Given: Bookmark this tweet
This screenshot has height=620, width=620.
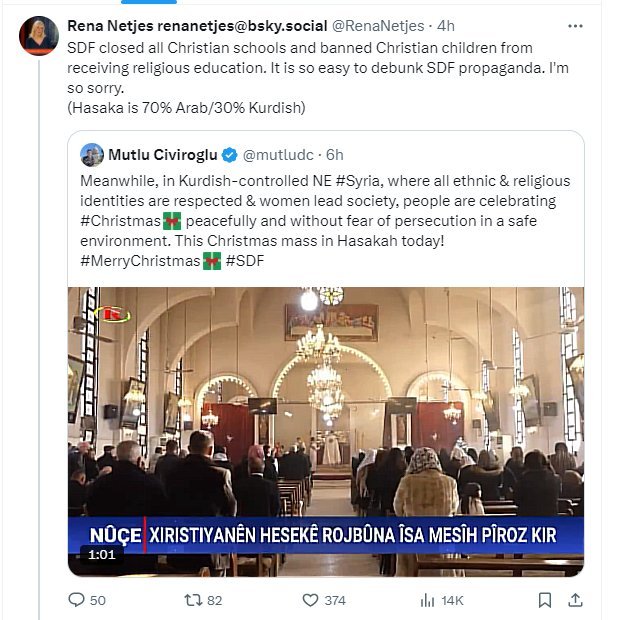Looking at the screenshot, I should (544, 599).
